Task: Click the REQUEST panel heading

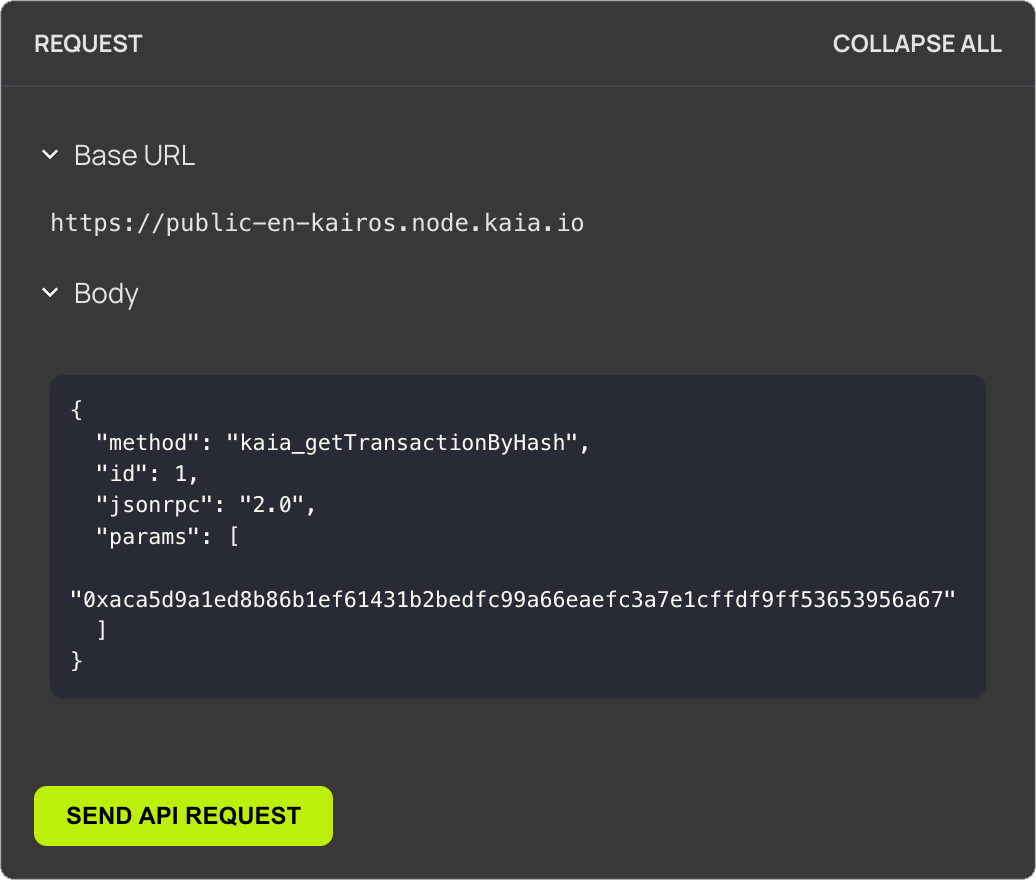Action: (x=88, y=44)
